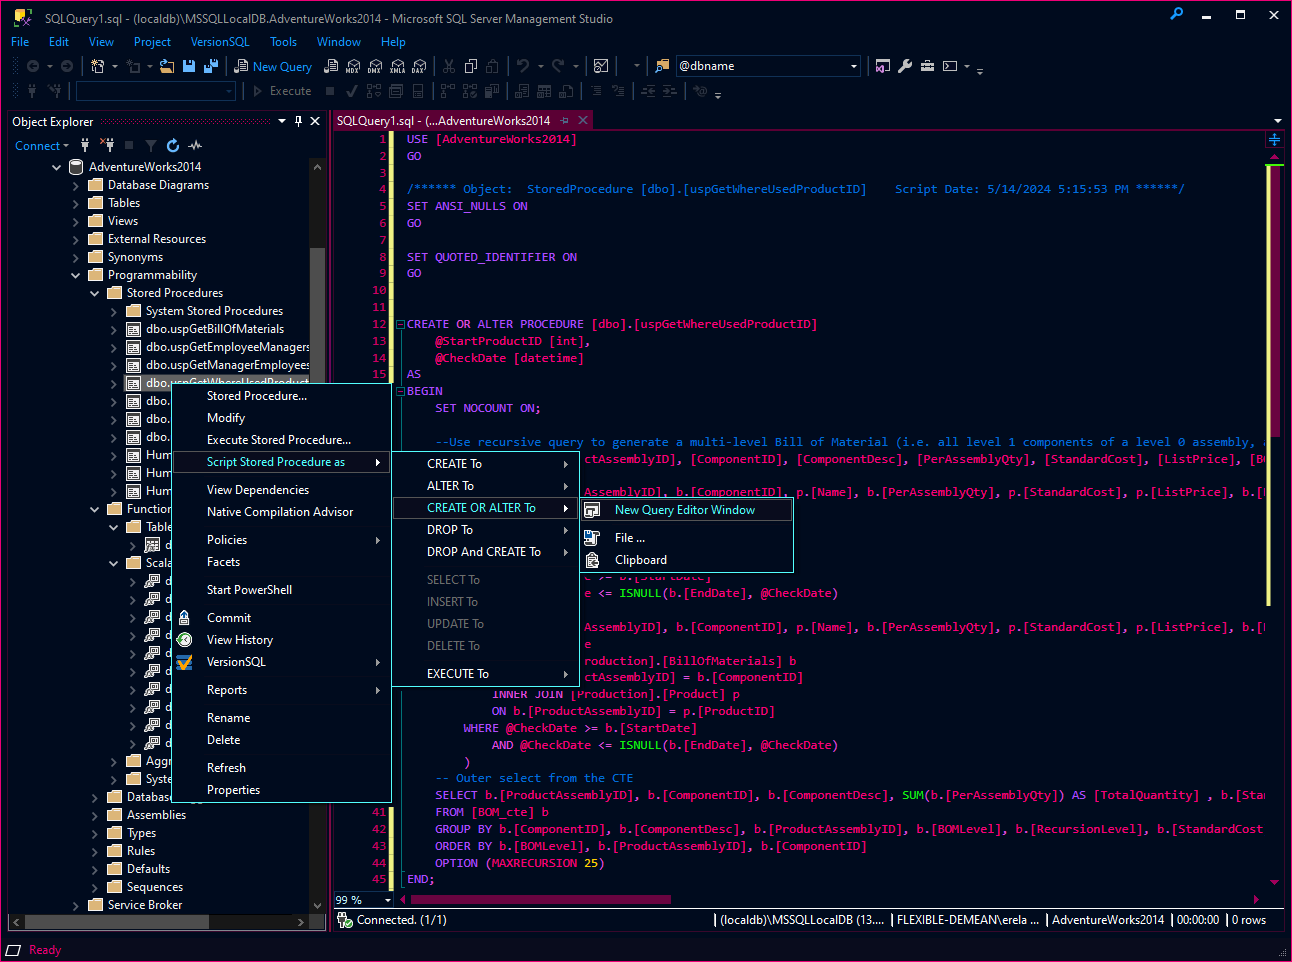Open the @dbname database dropdown

(853, 66)
